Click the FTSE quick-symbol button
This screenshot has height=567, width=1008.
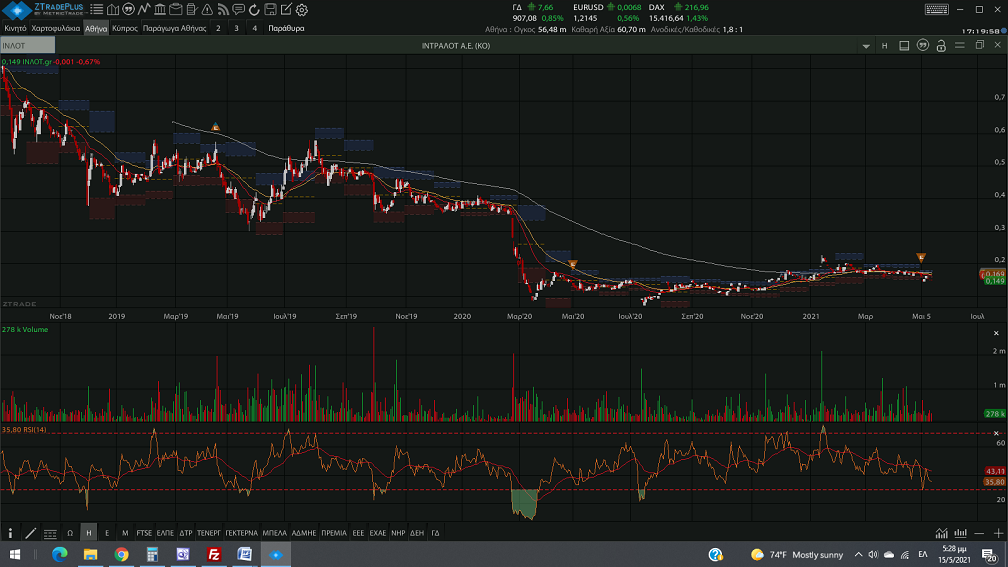(x=145, y=533)
